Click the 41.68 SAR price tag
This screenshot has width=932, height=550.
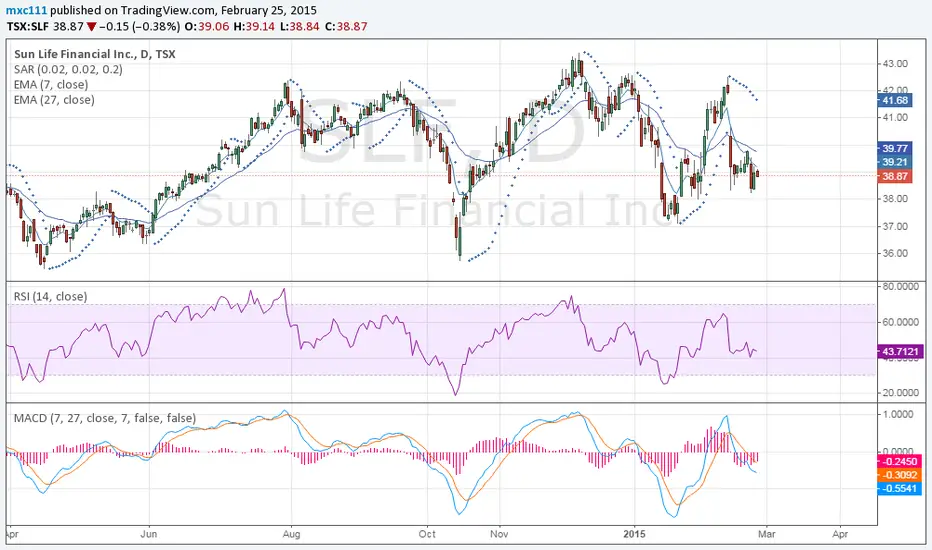coord(895,100)
